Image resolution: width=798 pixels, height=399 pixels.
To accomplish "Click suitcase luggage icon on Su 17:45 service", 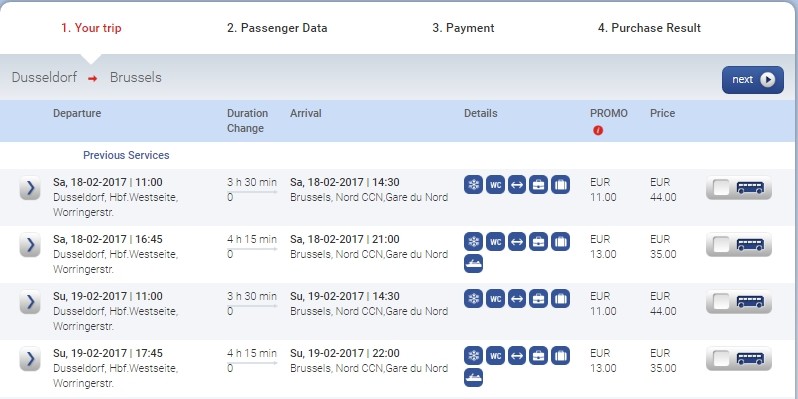I will tap(560, 356).
